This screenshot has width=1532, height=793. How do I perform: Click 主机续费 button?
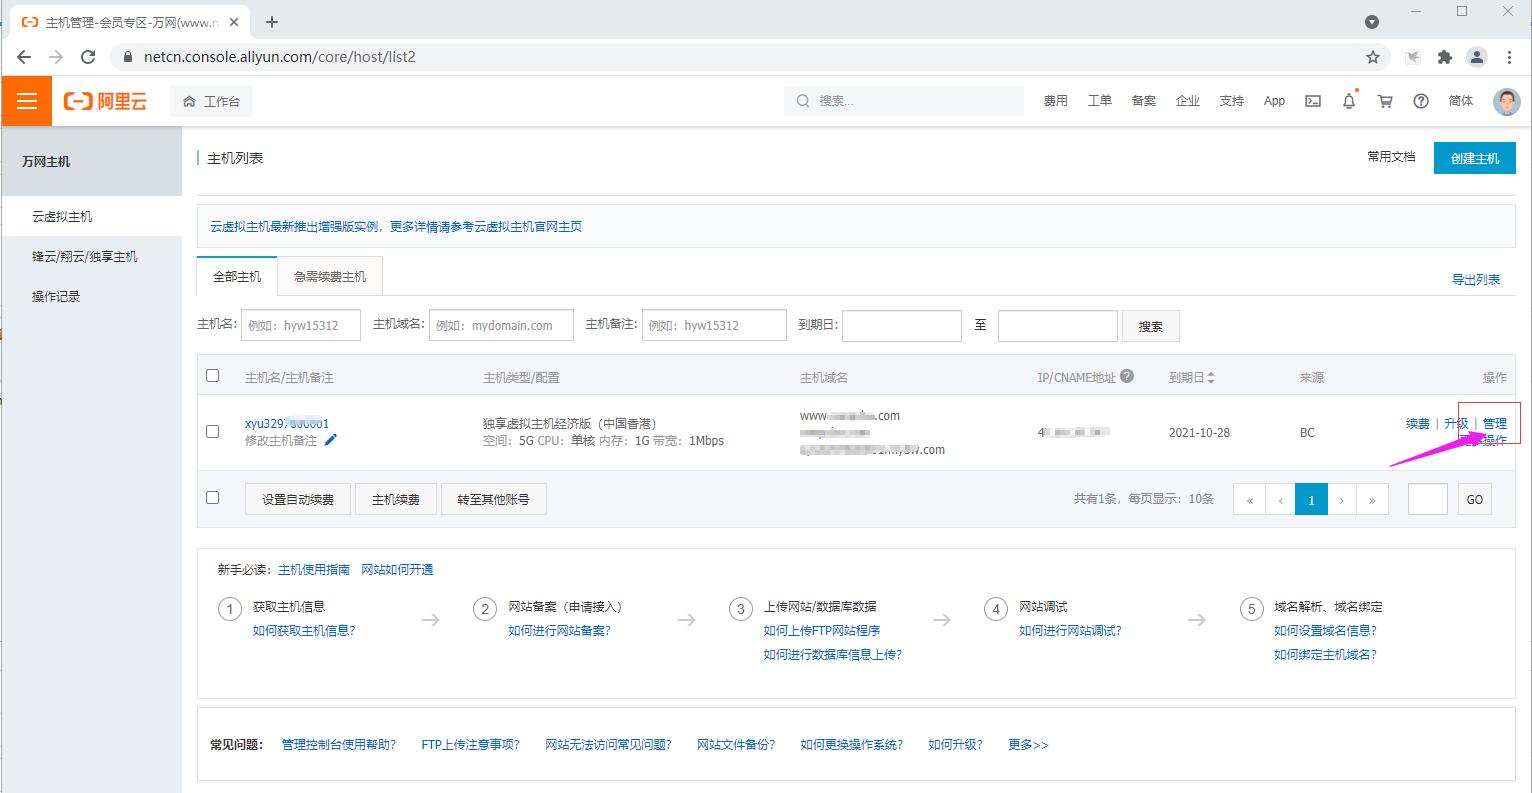point(396,499)
